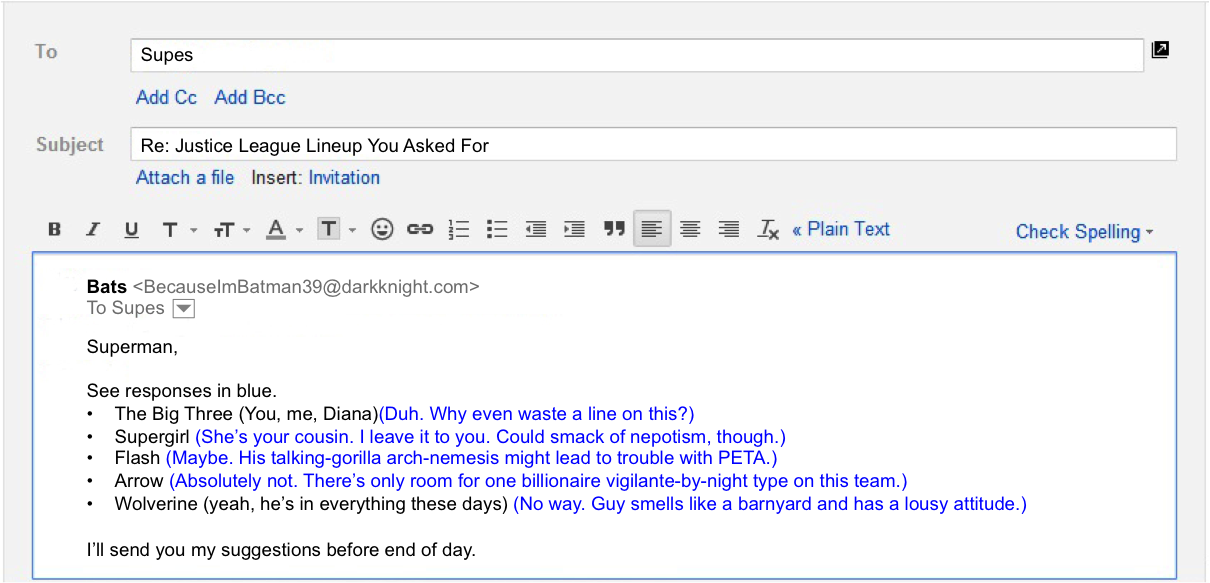Viewport: 1210px width, 583px height.
Task: Remove formatting from selected text
Action: (767, 229)
